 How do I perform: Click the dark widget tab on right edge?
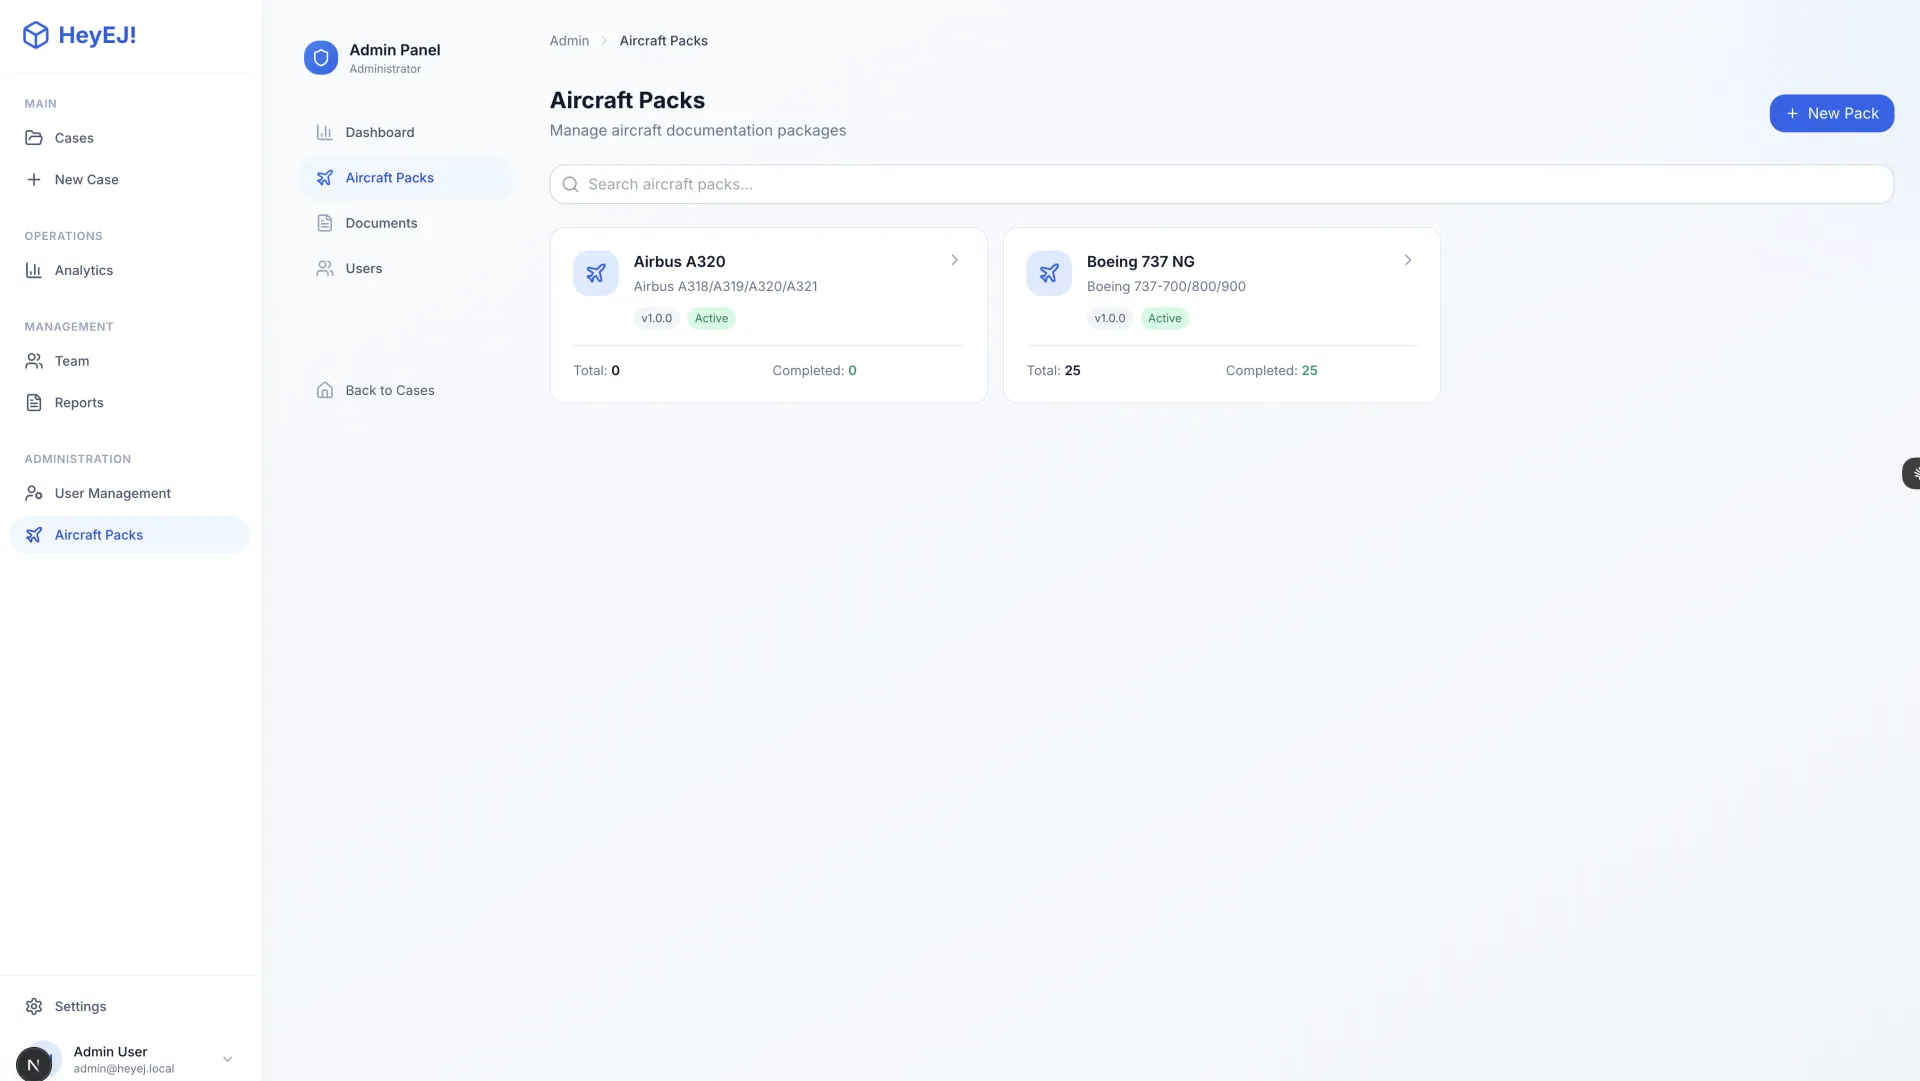[x=1912, y=473]
